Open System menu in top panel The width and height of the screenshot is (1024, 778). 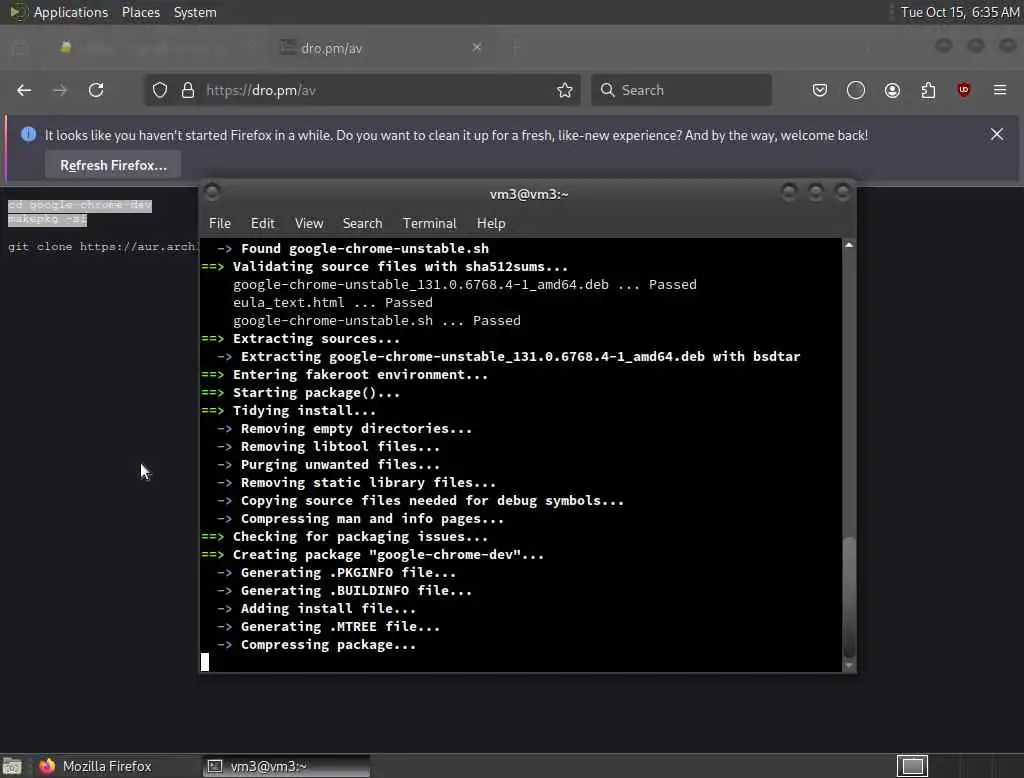point(195,12)
